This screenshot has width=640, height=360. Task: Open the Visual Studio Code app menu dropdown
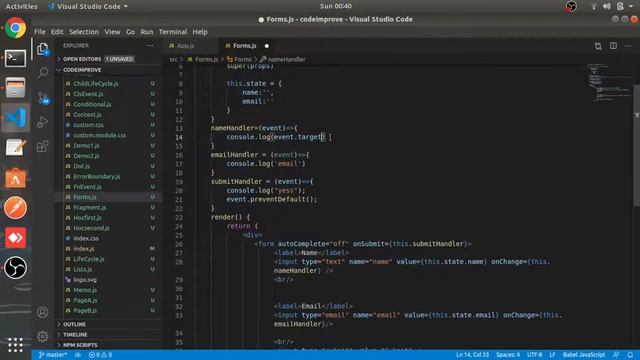(x=88, y=6)
